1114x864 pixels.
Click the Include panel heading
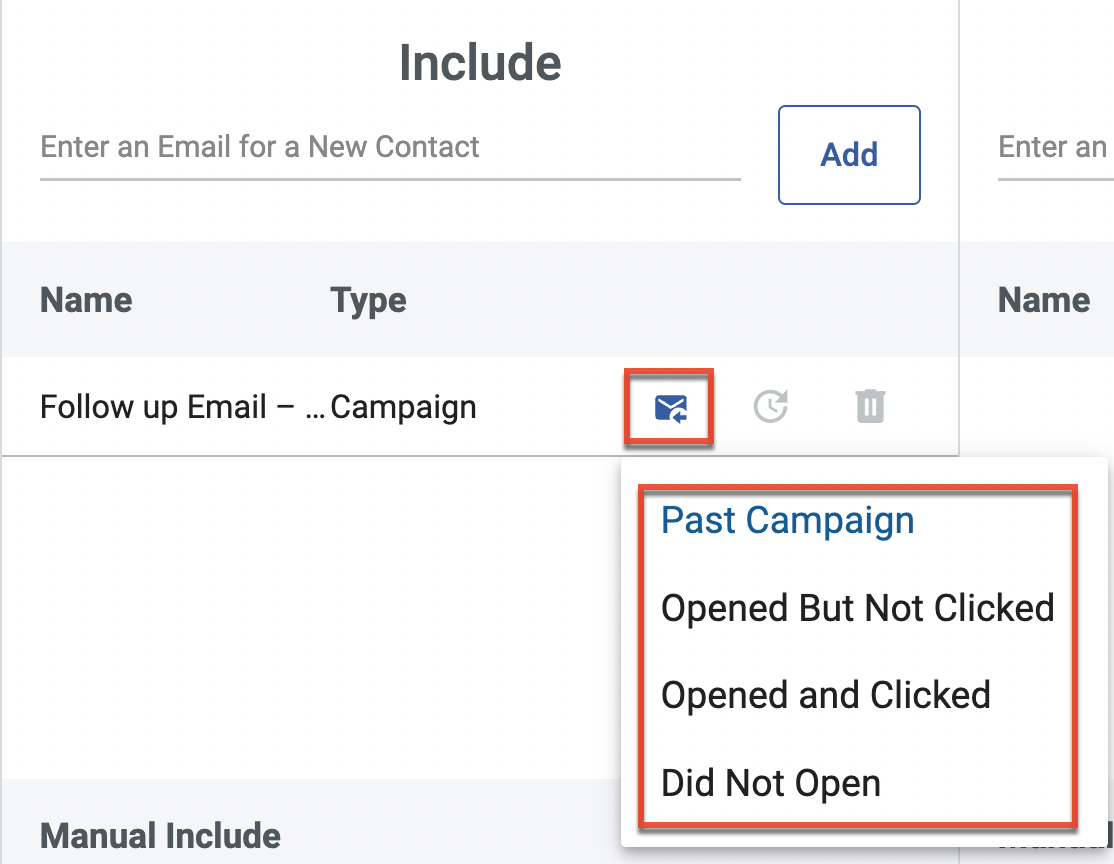pos(480,63)
